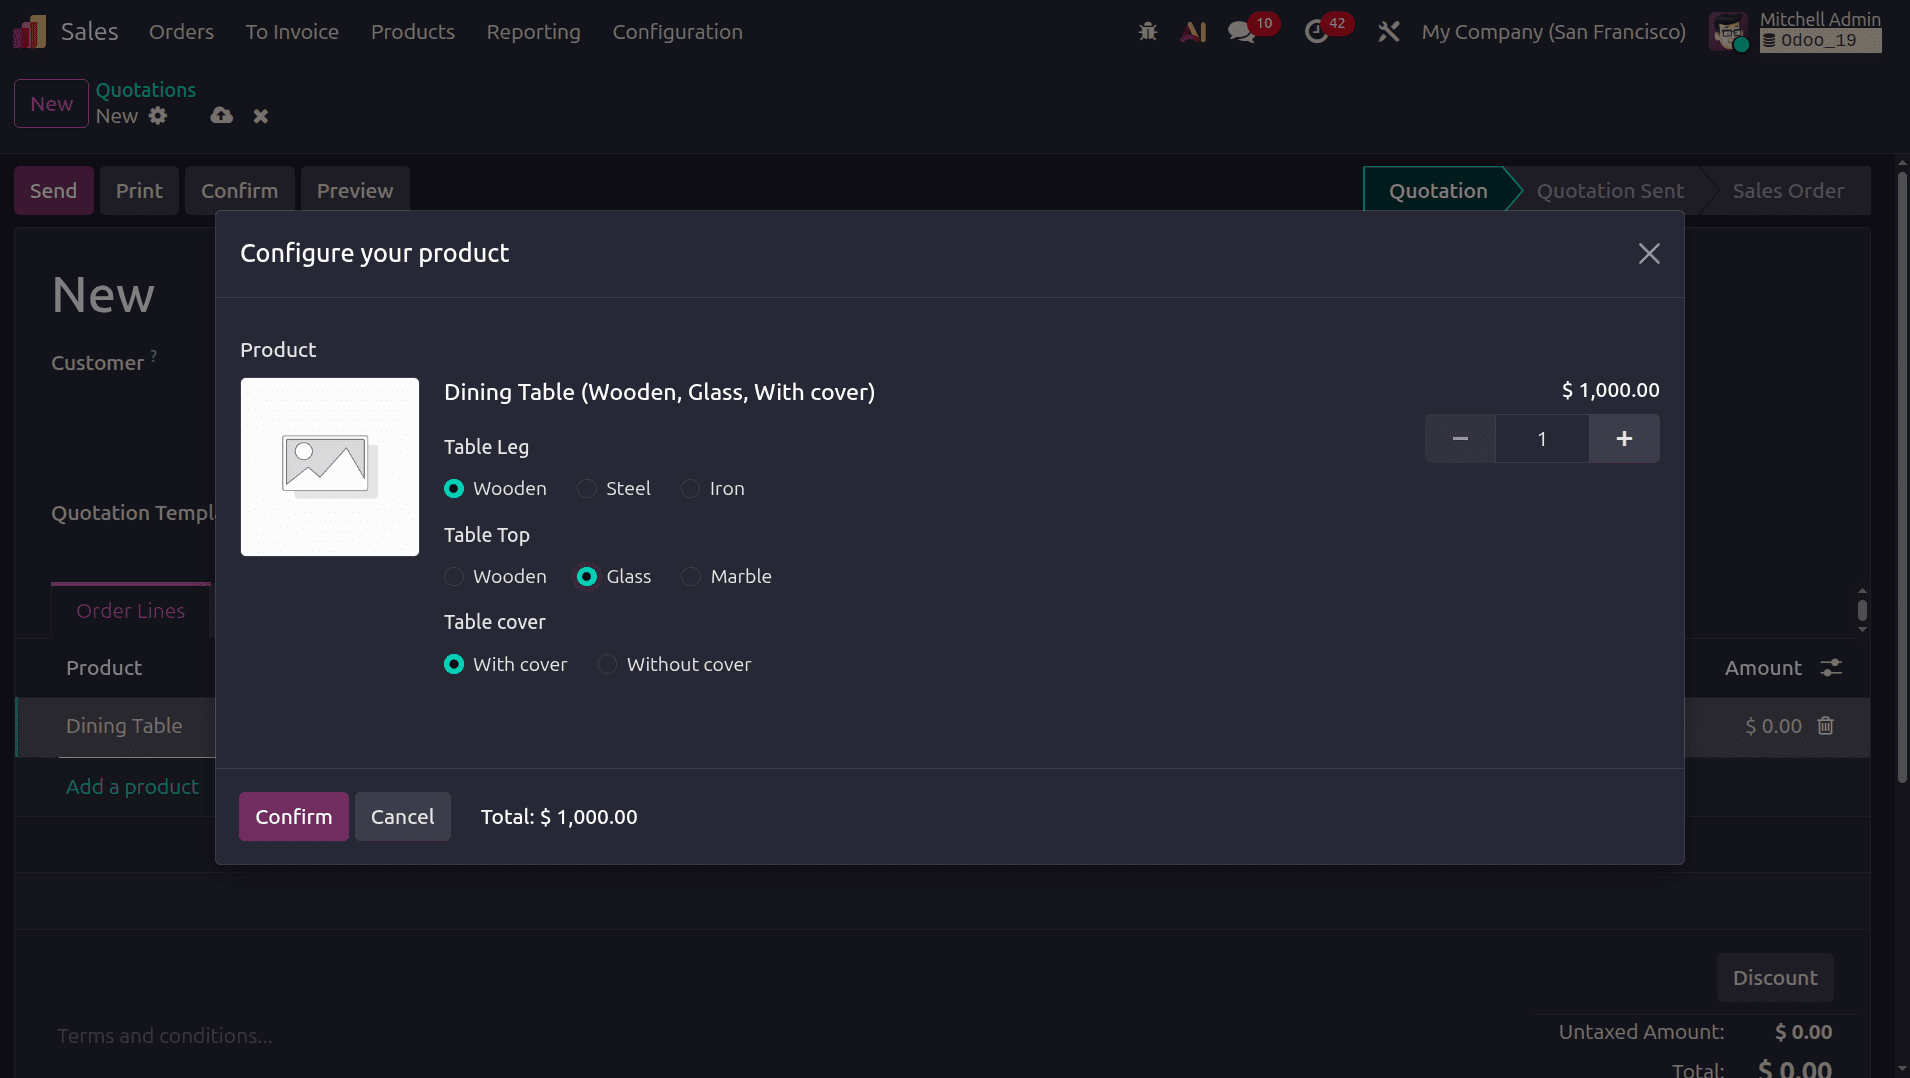Viewport: 1910px width, 1078px height.
Task: Open the Products menu
Action: [x=413, y=32]
